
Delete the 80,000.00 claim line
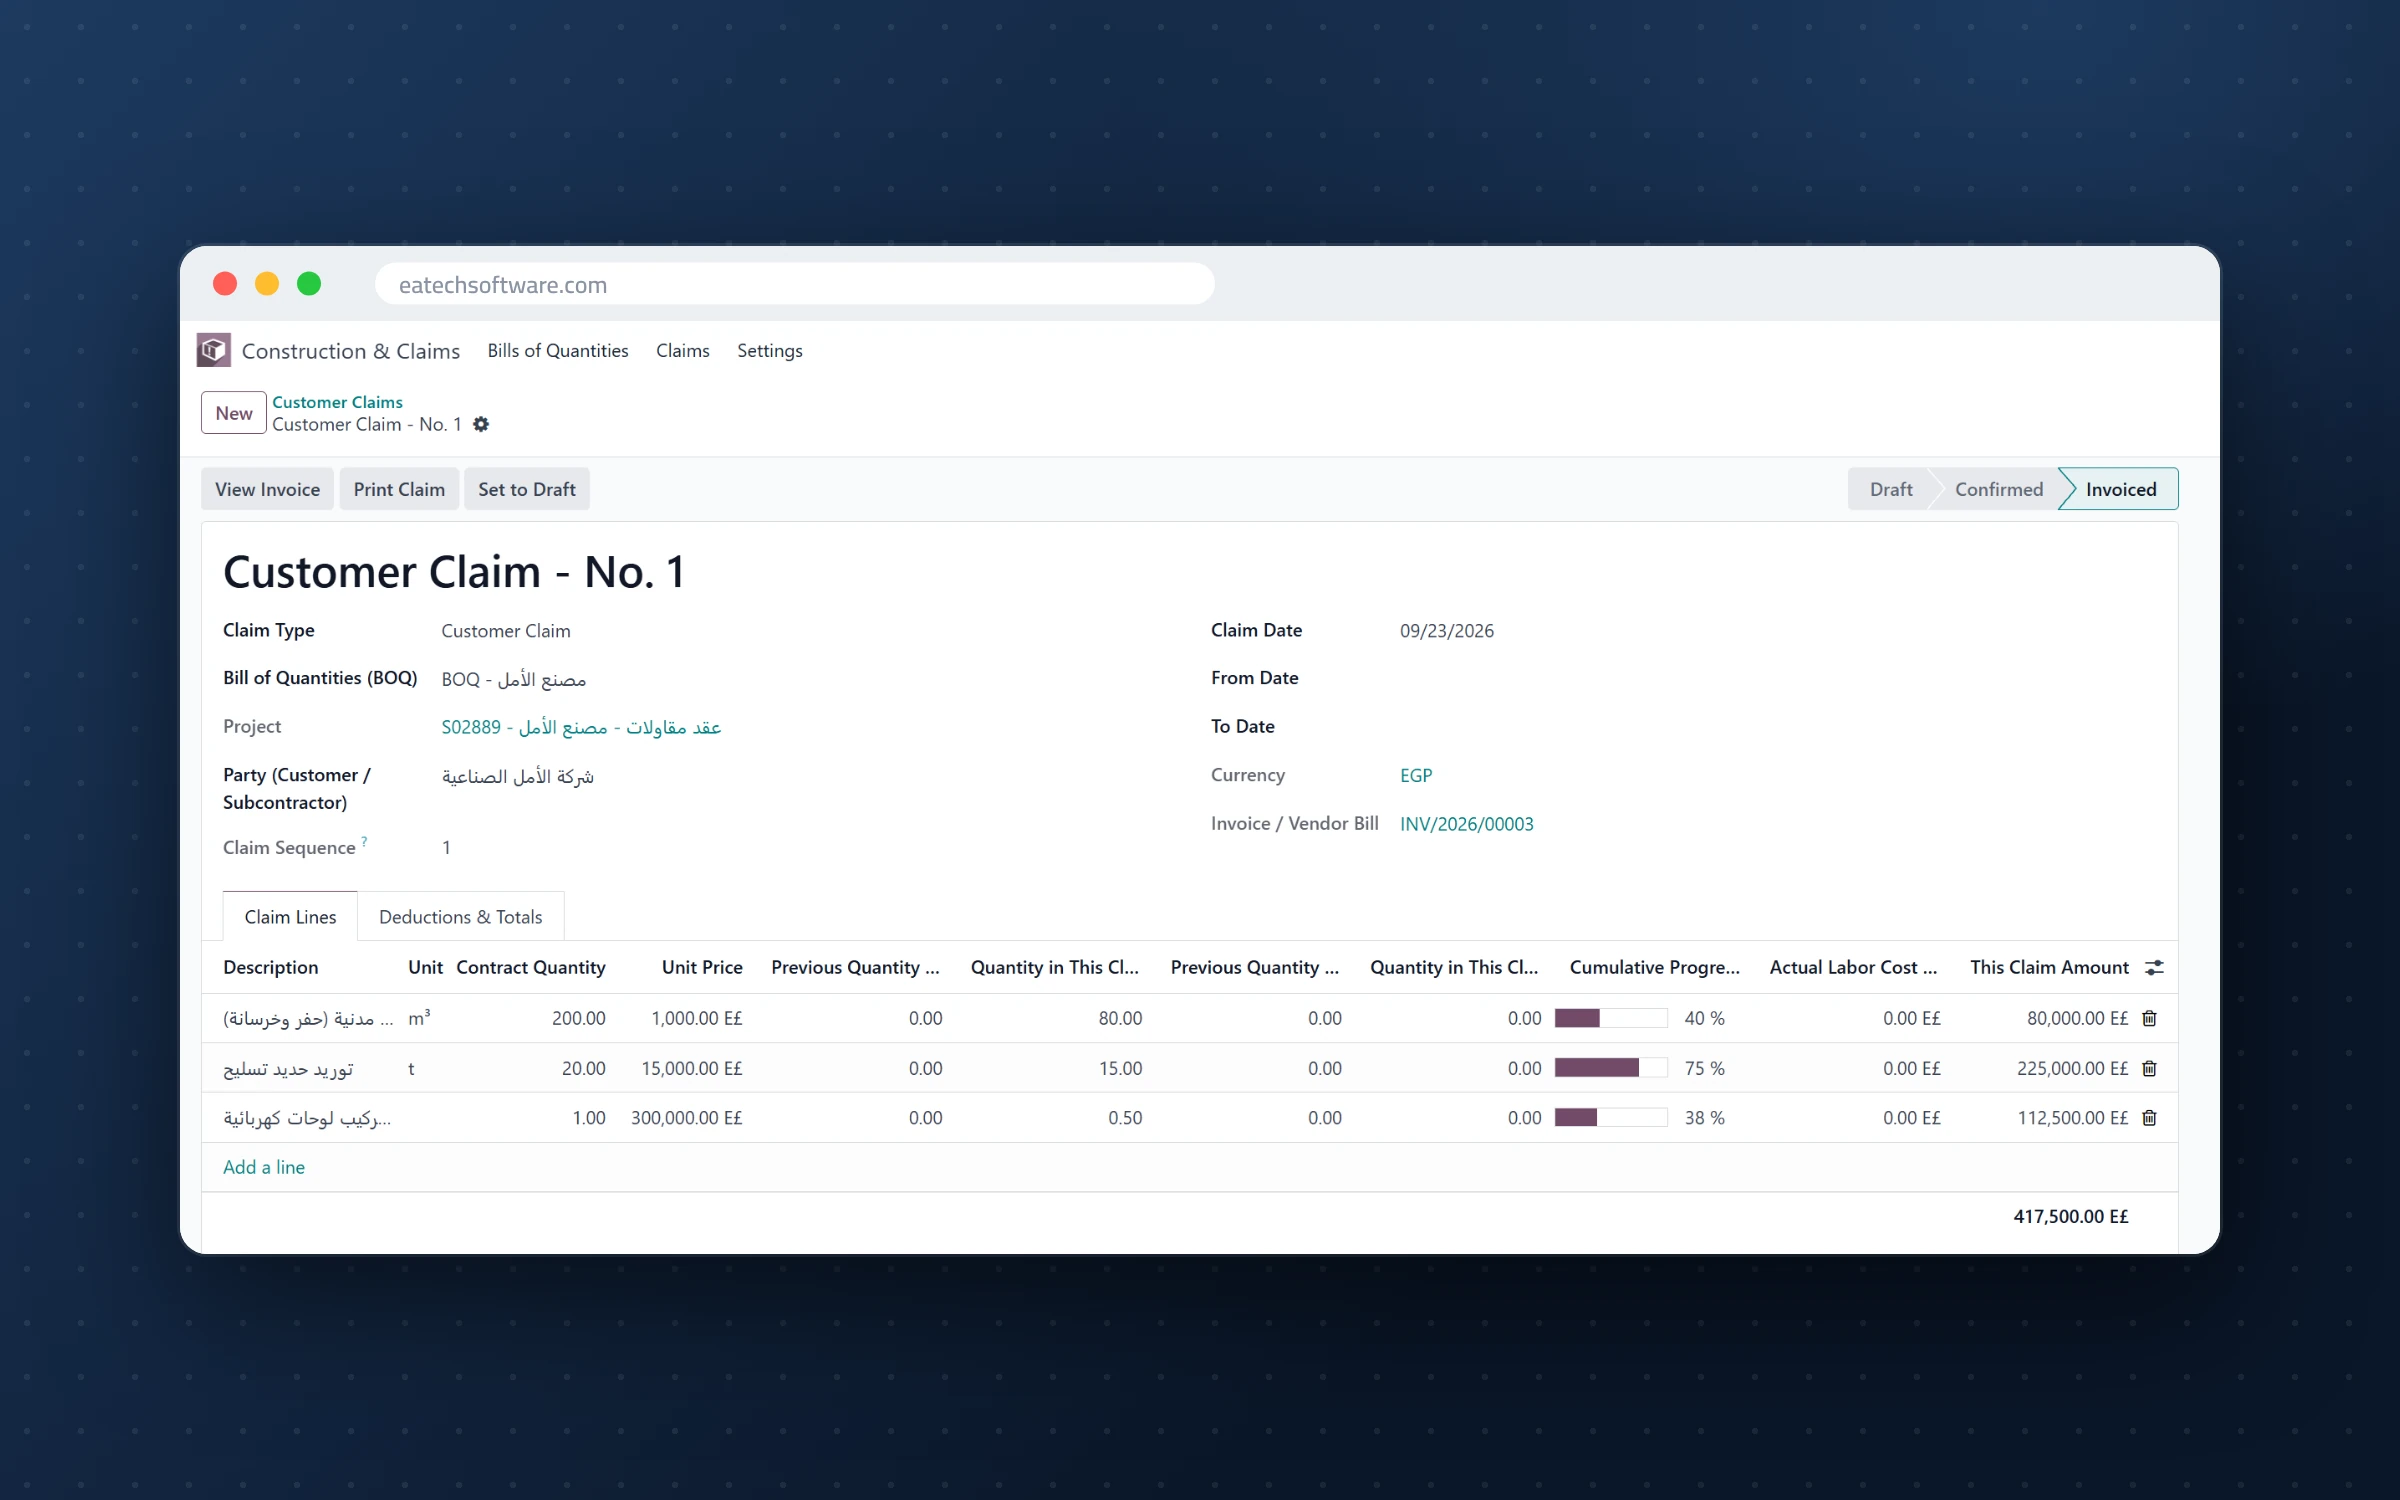tap(2149, 1018)
